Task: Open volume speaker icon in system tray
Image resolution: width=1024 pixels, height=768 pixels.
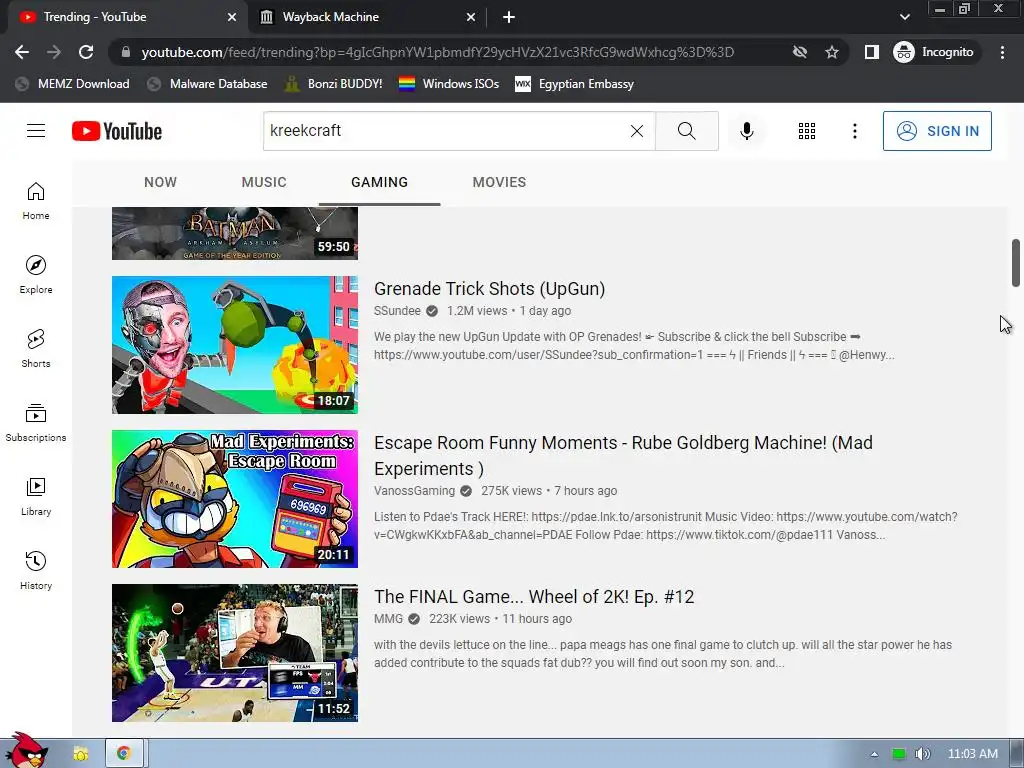Action: [922, 754]
